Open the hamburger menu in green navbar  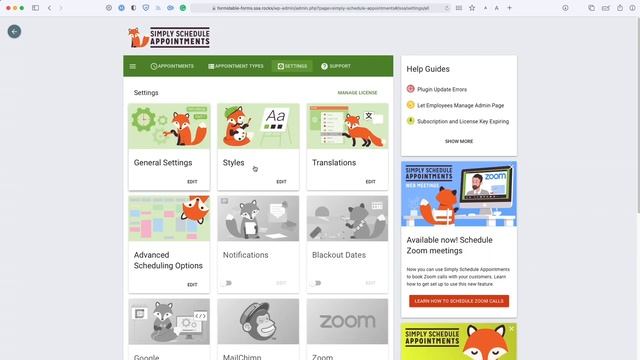point(133,66)
